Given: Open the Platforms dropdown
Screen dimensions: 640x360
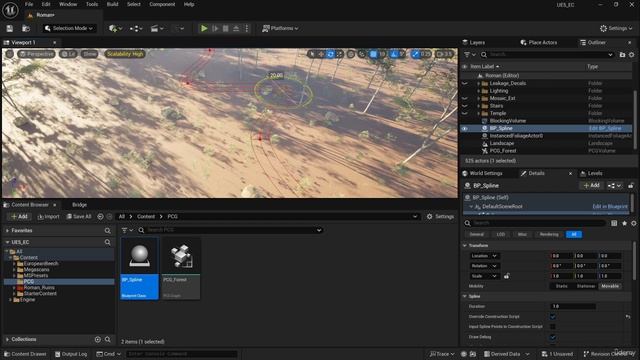Looking at the screenshot, I should click(x=280, y=28).
